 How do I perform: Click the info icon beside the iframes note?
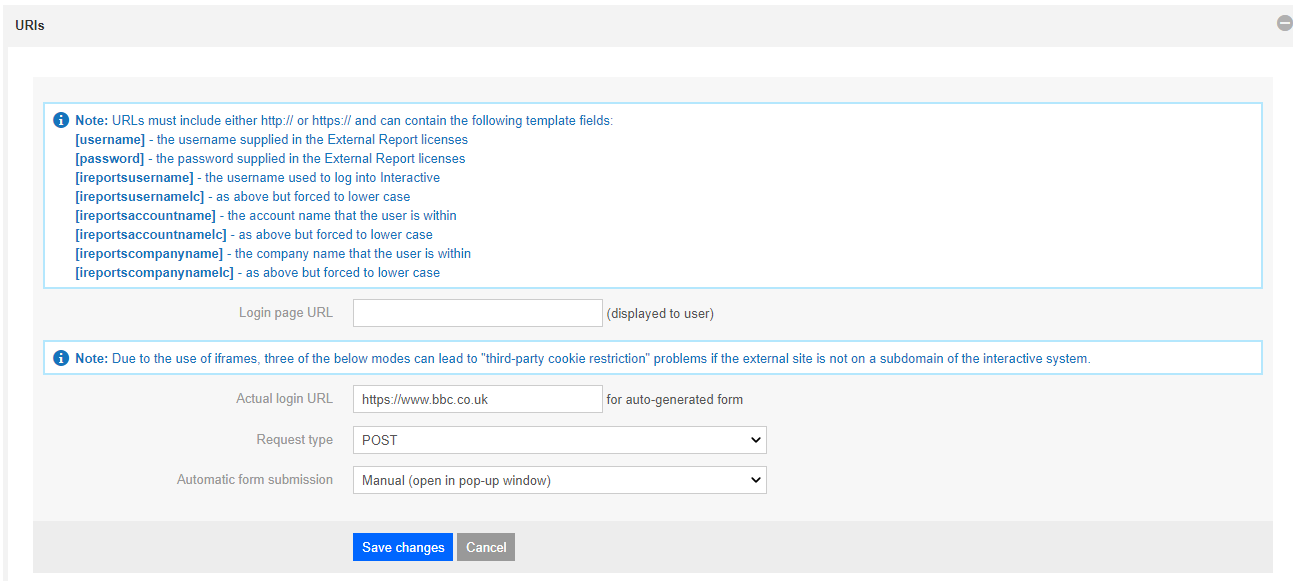tap(61, 358)
